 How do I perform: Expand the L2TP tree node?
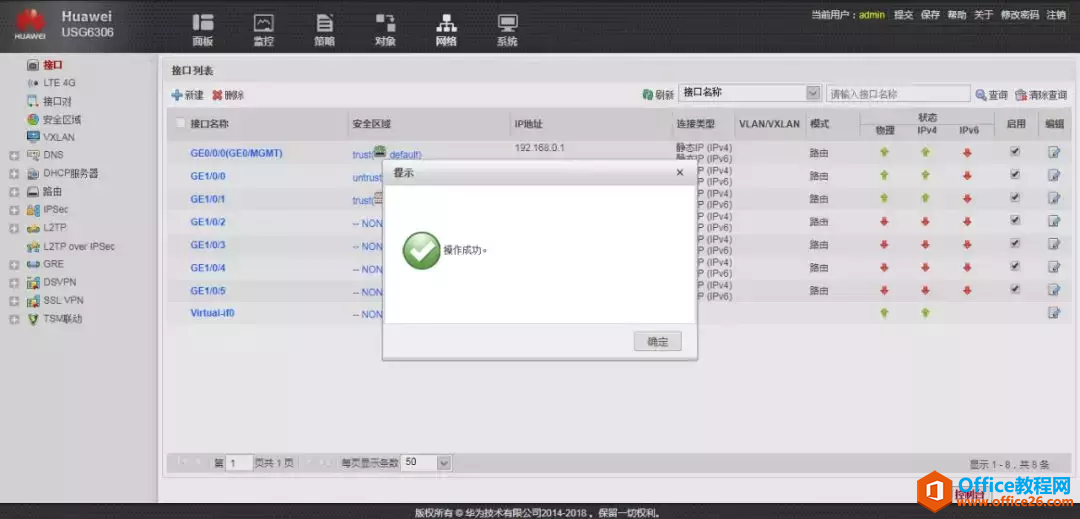(x=14, y=229)
